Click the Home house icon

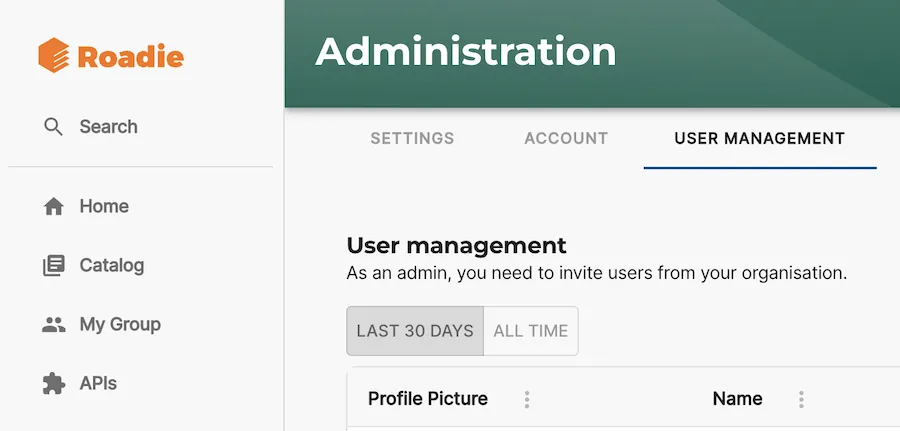[x=54, y=207]
